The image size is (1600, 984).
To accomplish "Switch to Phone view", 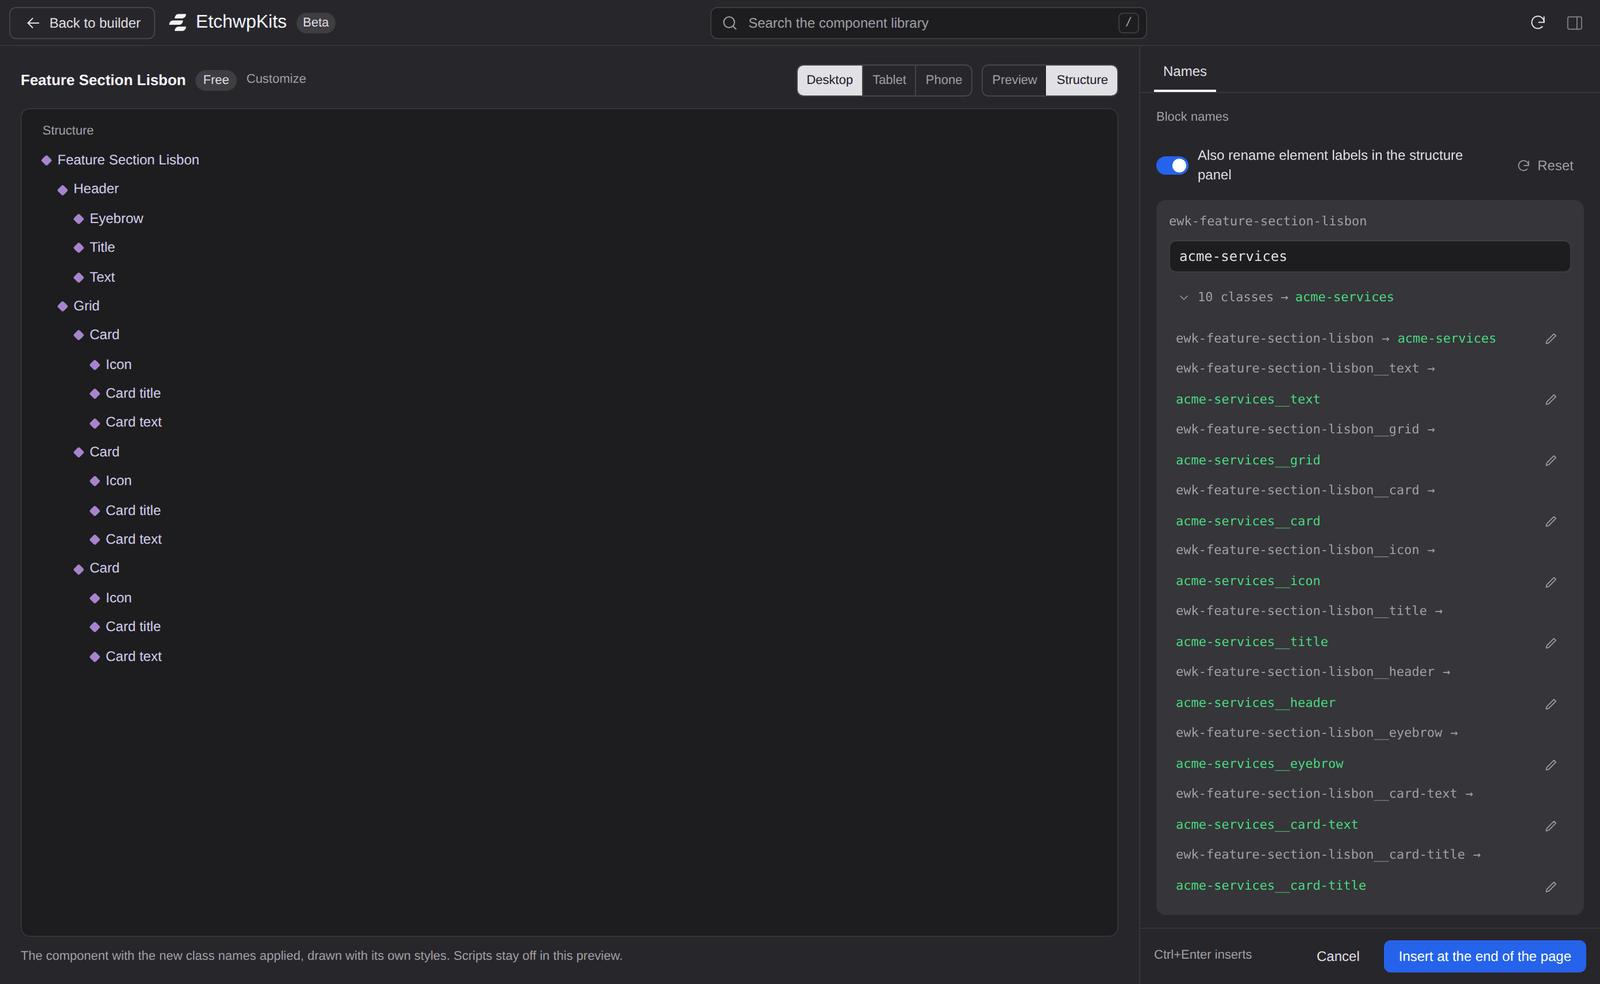I will click(x=944, y=80).
